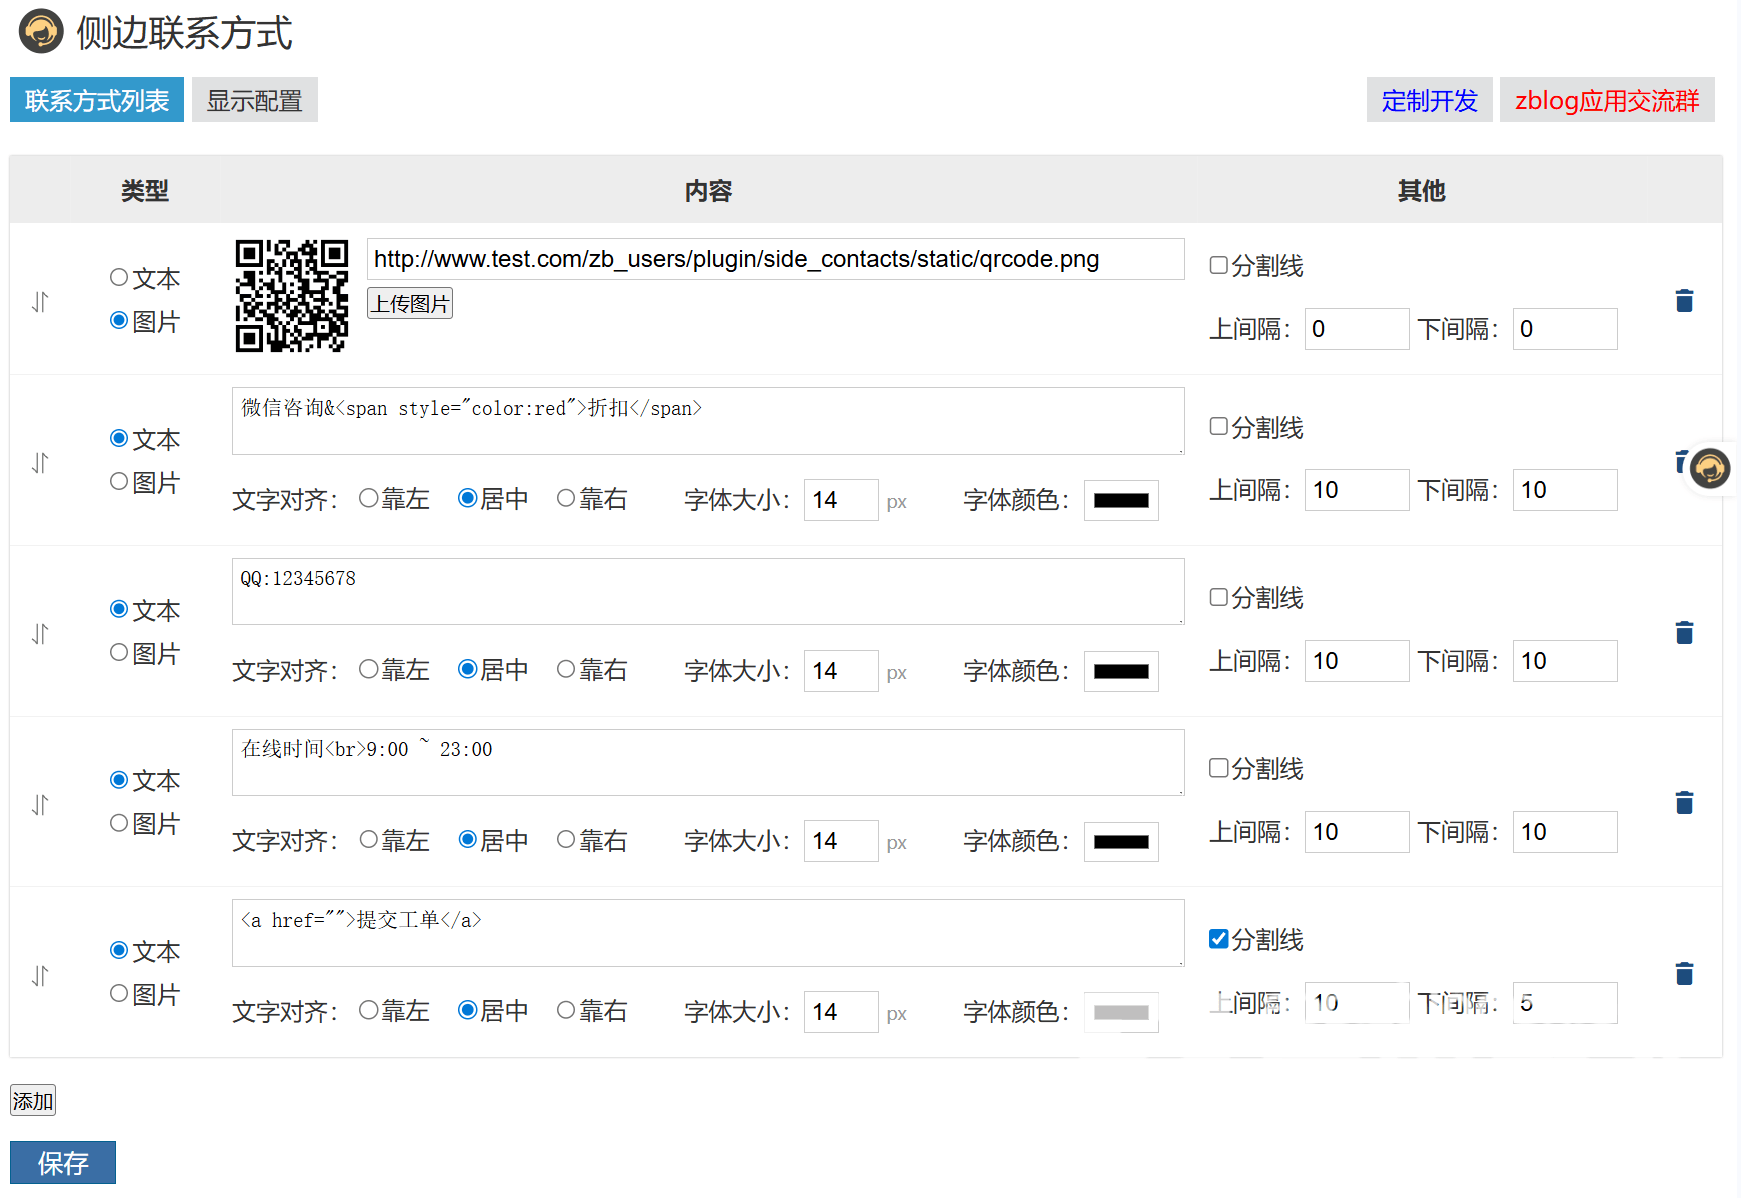Click the plugin logo beside 侧边联系方式 title
This screenshot has height=1198, width=1741.
tap(41, 31)
